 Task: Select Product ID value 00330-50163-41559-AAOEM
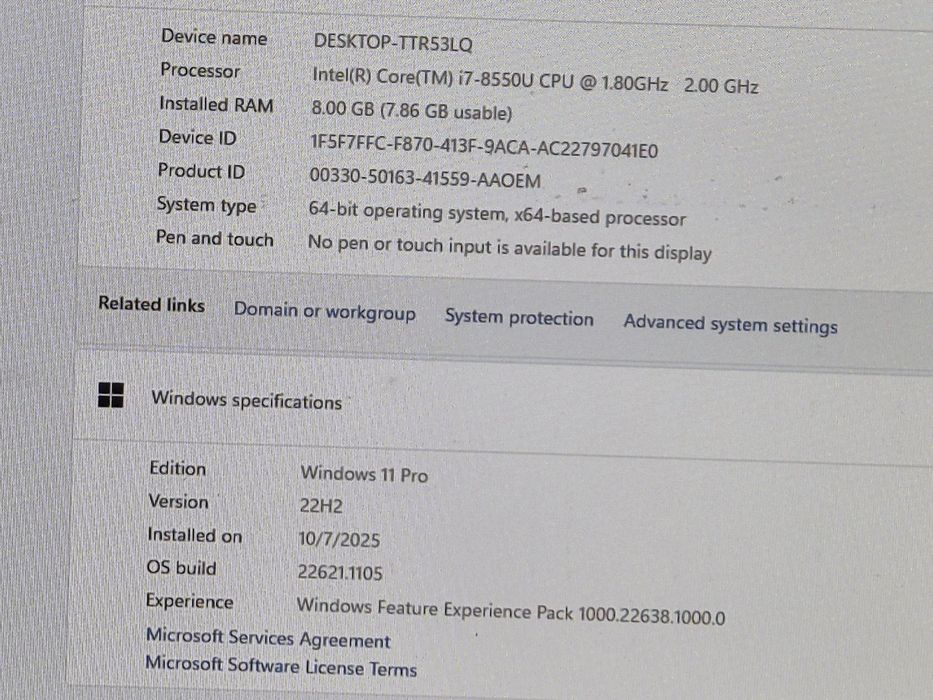[x=425, y=177]
